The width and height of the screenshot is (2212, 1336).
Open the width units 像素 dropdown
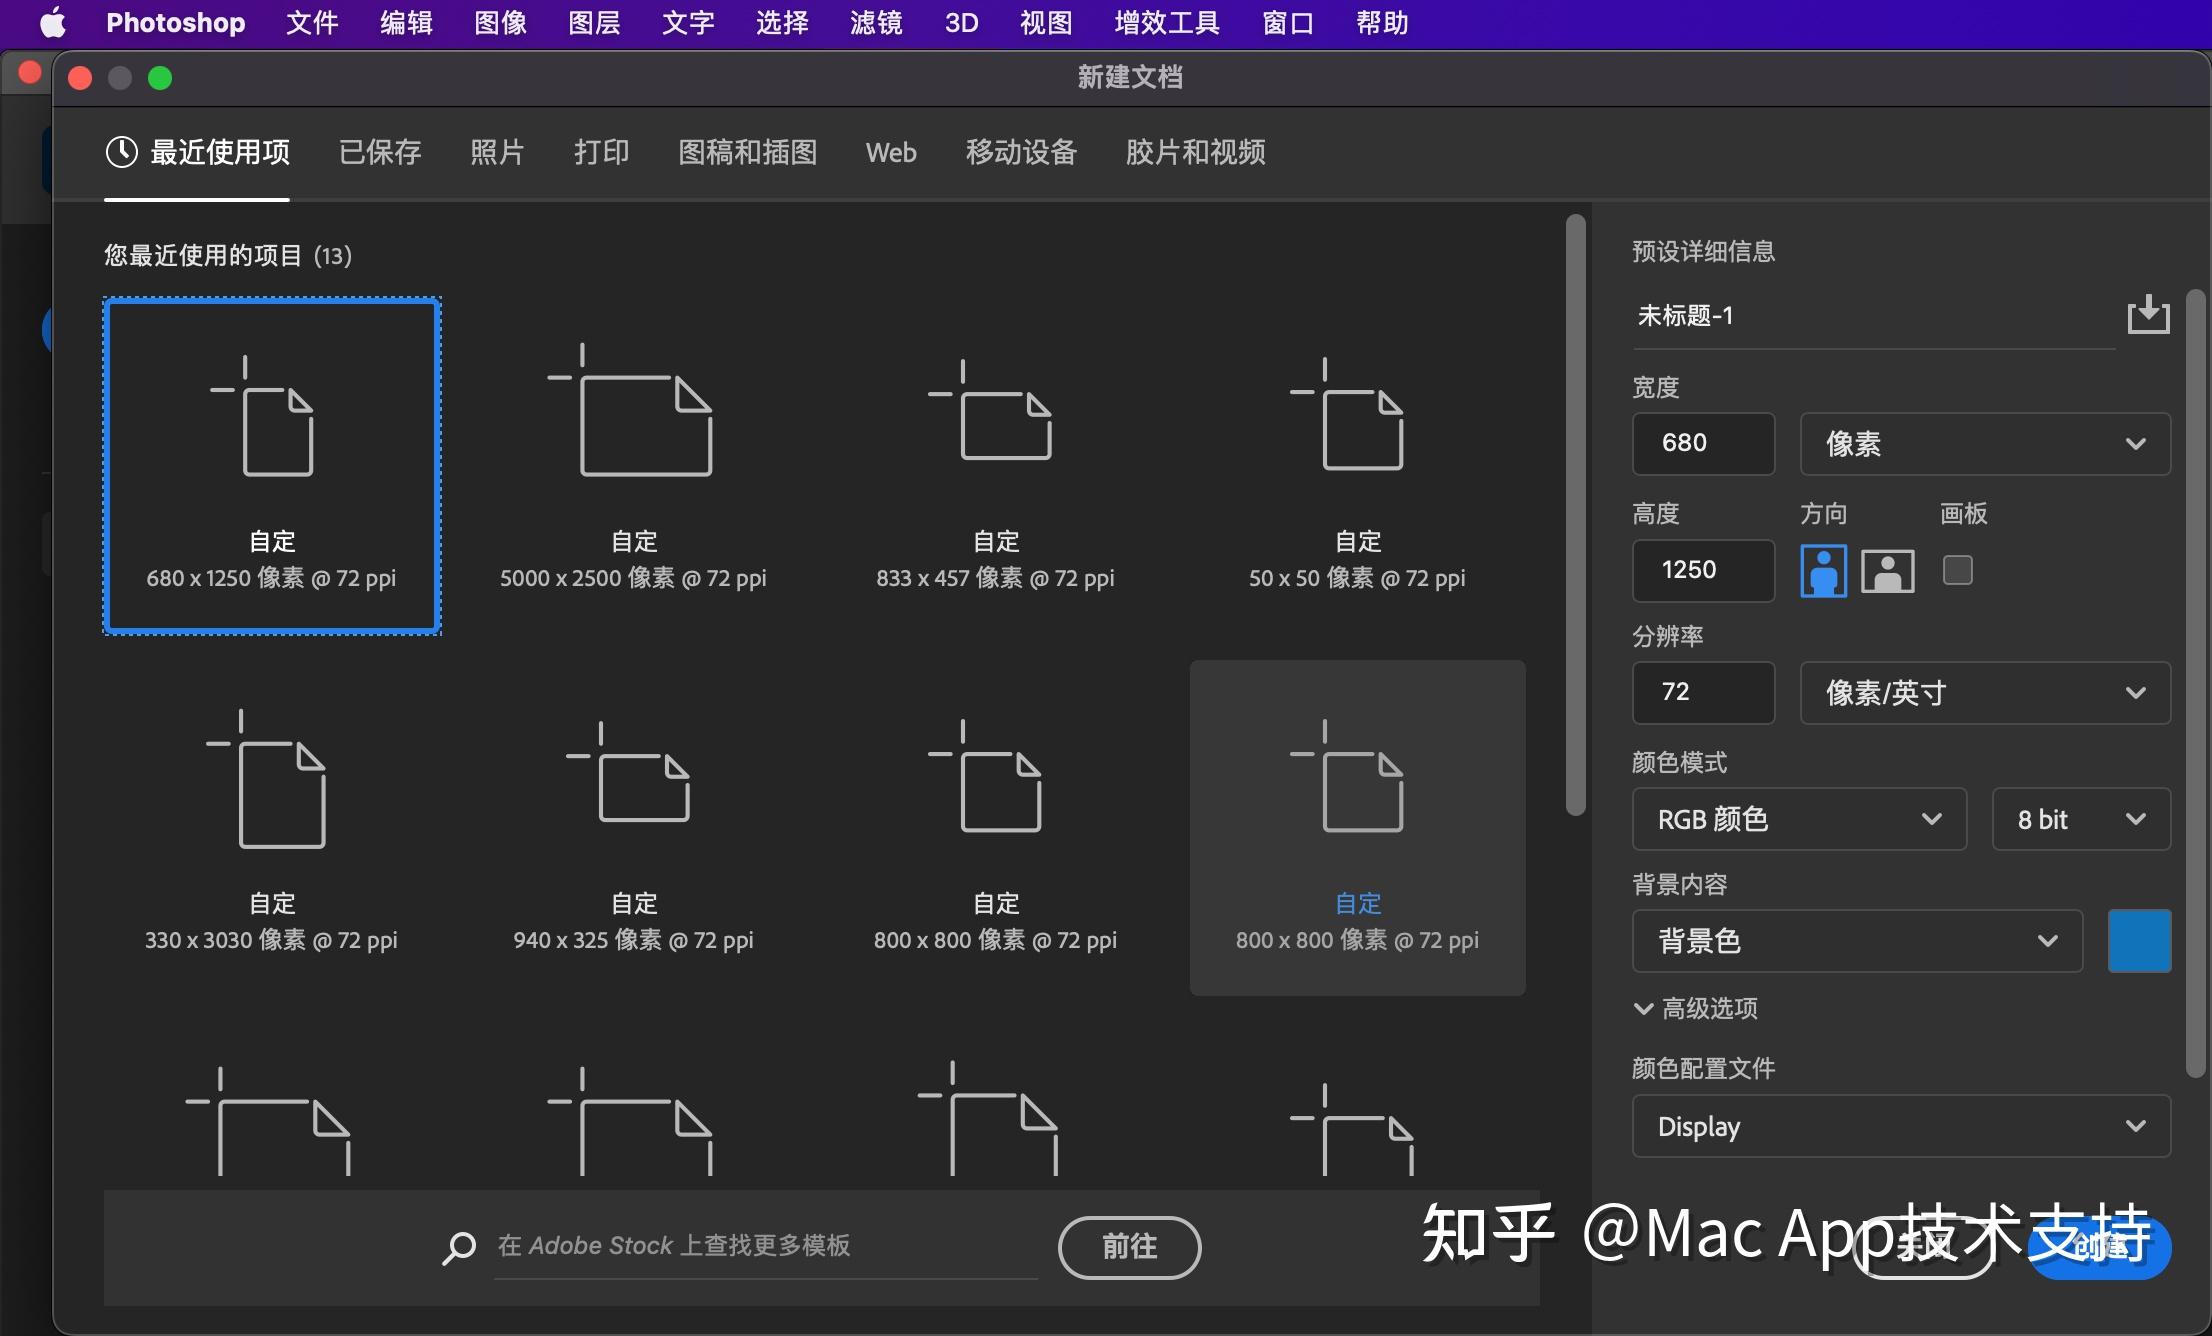point(1983,444)
